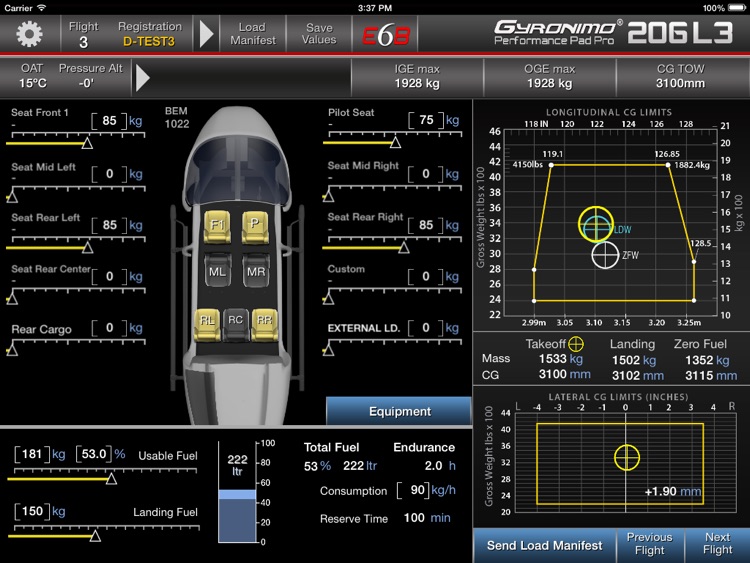Click the Custom weight field

[x=426, y=276]
